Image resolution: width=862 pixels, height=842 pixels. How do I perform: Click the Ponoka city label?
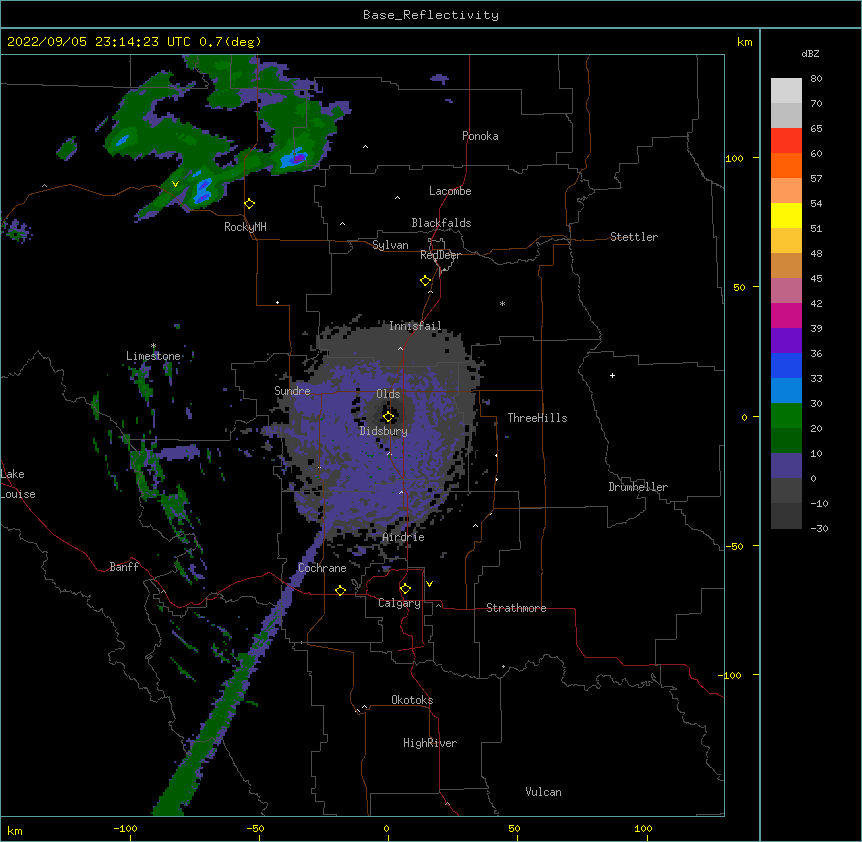[480, 136]
